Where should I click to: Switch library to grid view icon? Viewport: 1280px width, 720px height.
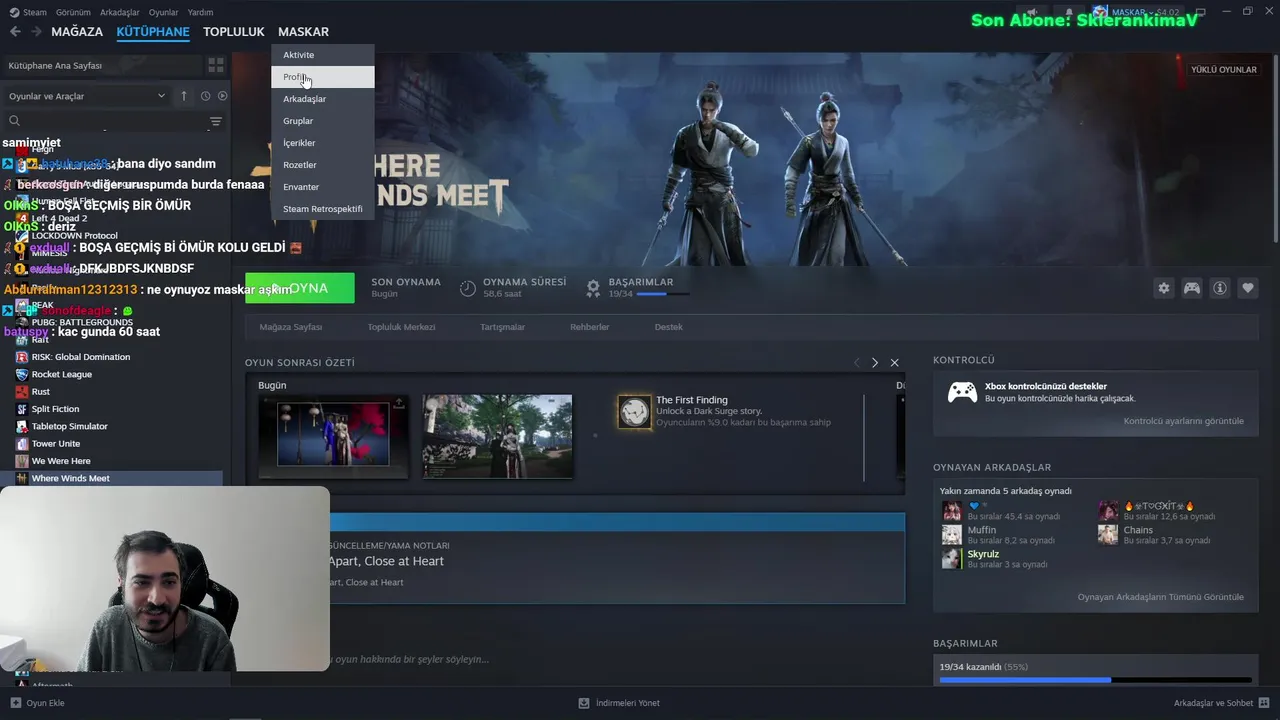coord(215,65)
